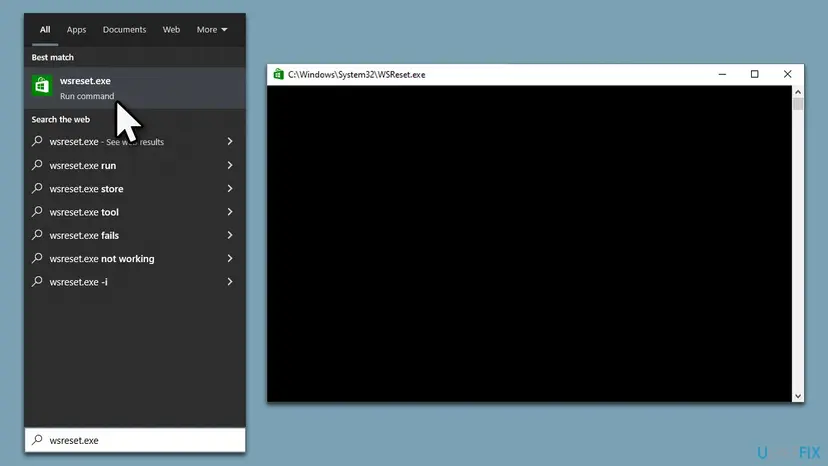Click 'wsreset.exe - See web results' entry
The image size is (828, 466).
click(135, 141)
